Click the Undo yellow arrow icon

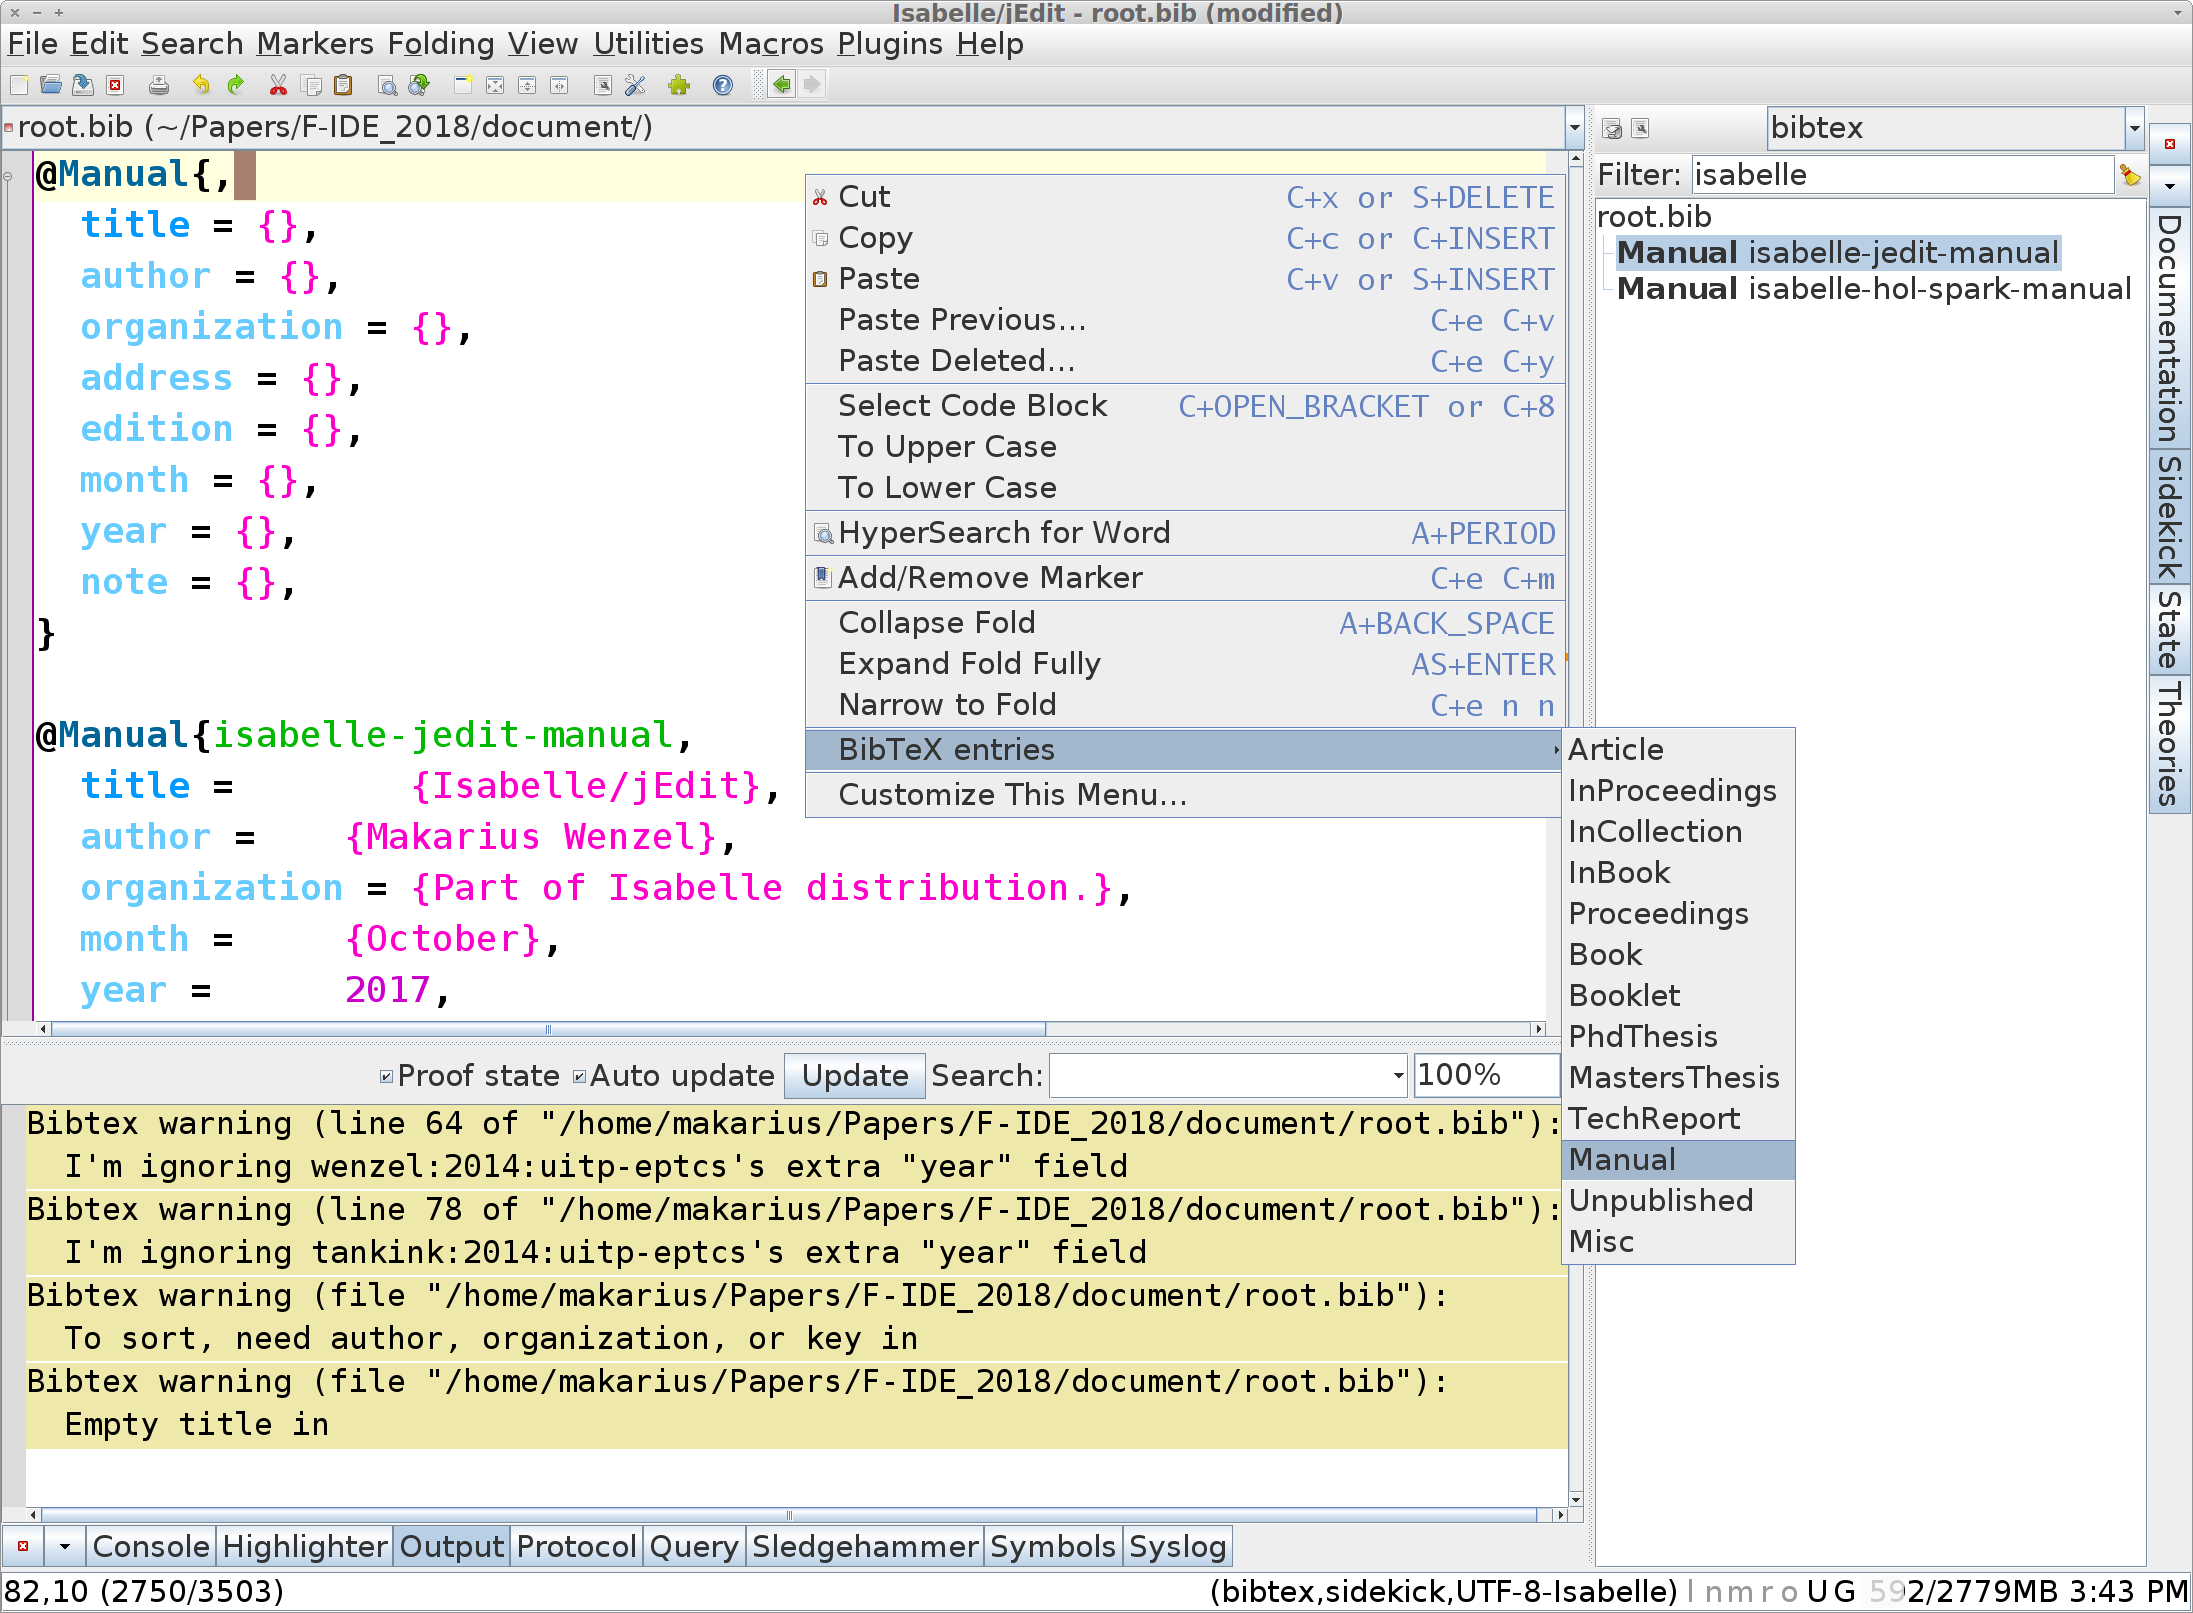[201, 85]
